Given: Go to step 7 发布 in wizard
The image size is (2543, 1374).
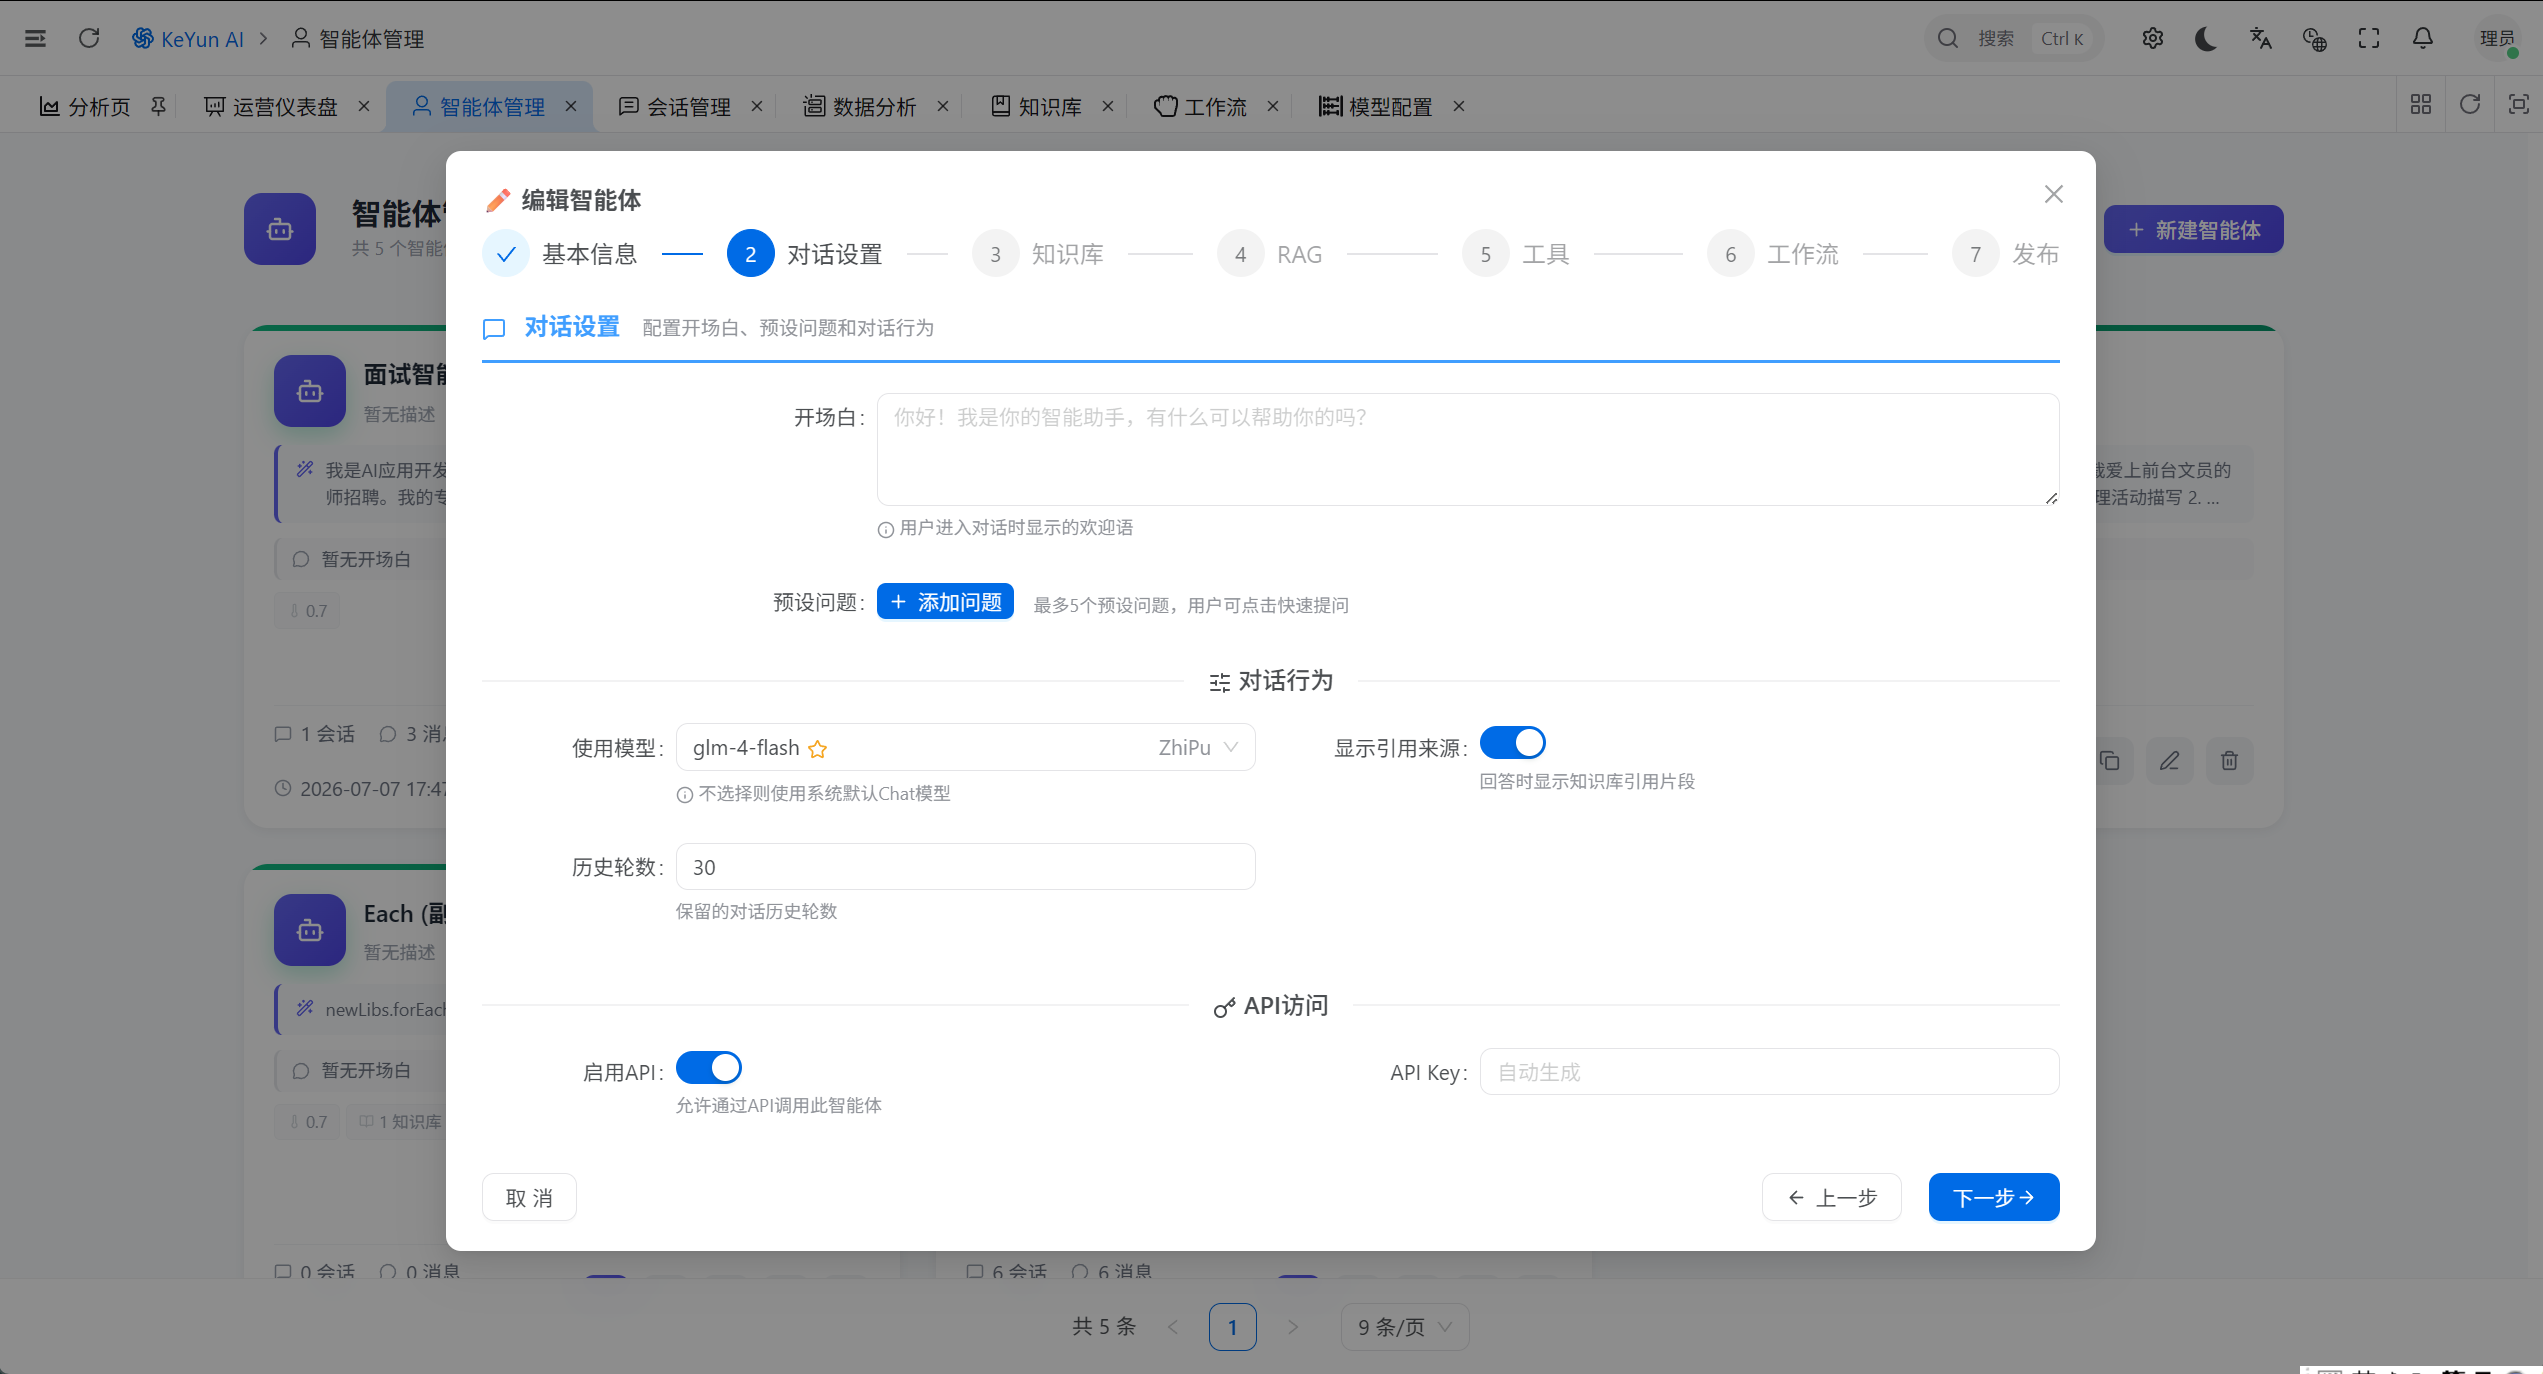Looking at the screenshot, I should 2006,254.
